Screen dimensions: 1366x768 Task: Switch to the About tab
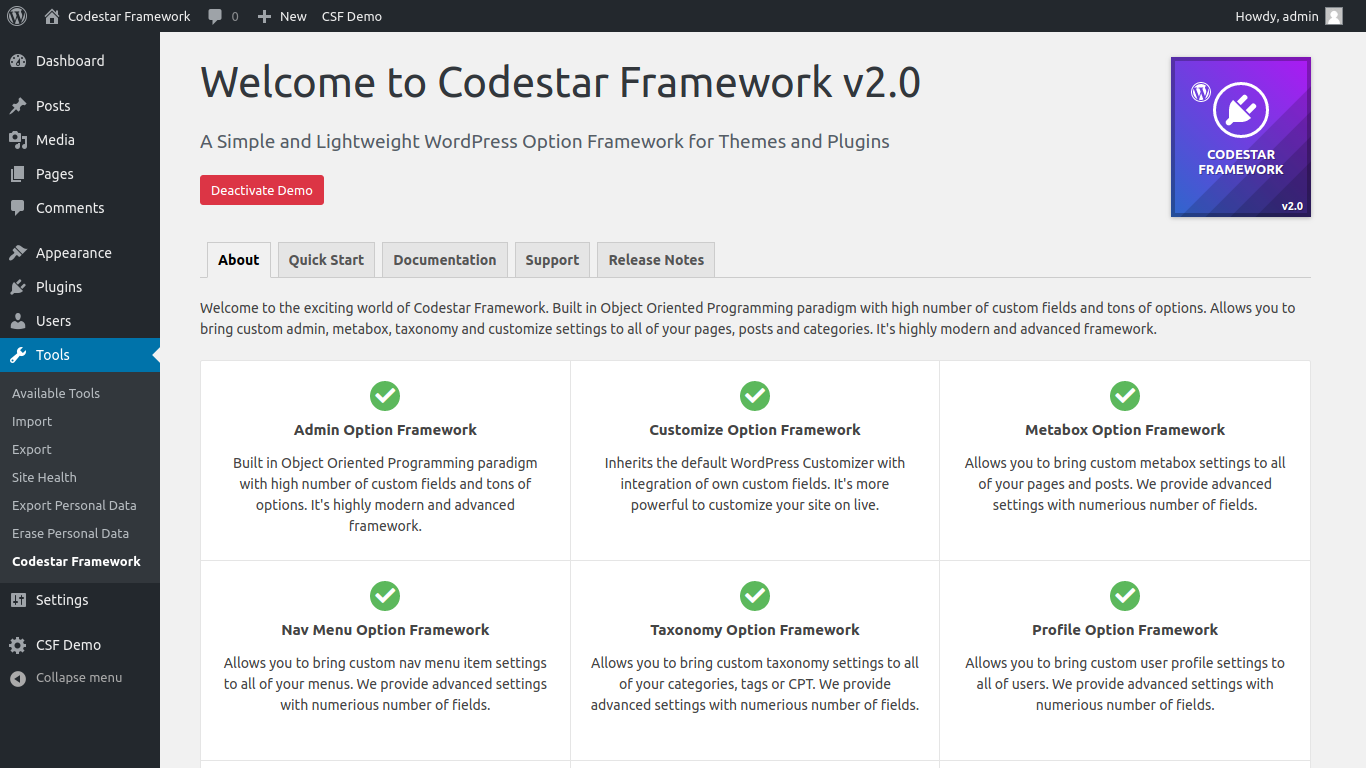point(239,260)
